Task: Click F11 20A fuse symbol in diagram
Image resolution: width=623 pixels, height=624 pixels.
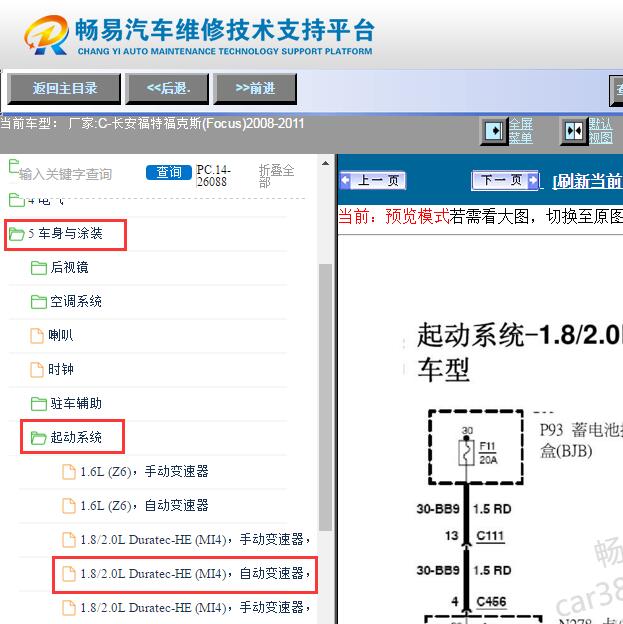Action: point(467,452)
